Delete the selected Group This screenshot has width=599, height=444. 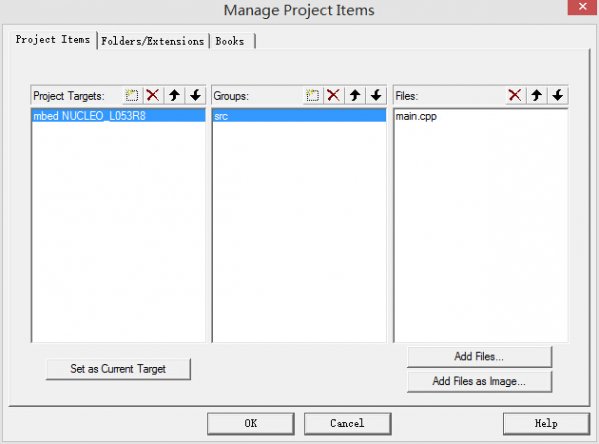(333, 95)
